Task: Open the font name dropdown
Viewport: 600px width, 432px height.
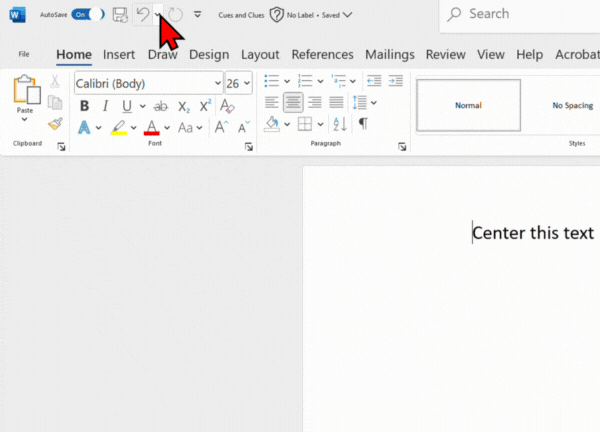Action: (x=217, y=83)
